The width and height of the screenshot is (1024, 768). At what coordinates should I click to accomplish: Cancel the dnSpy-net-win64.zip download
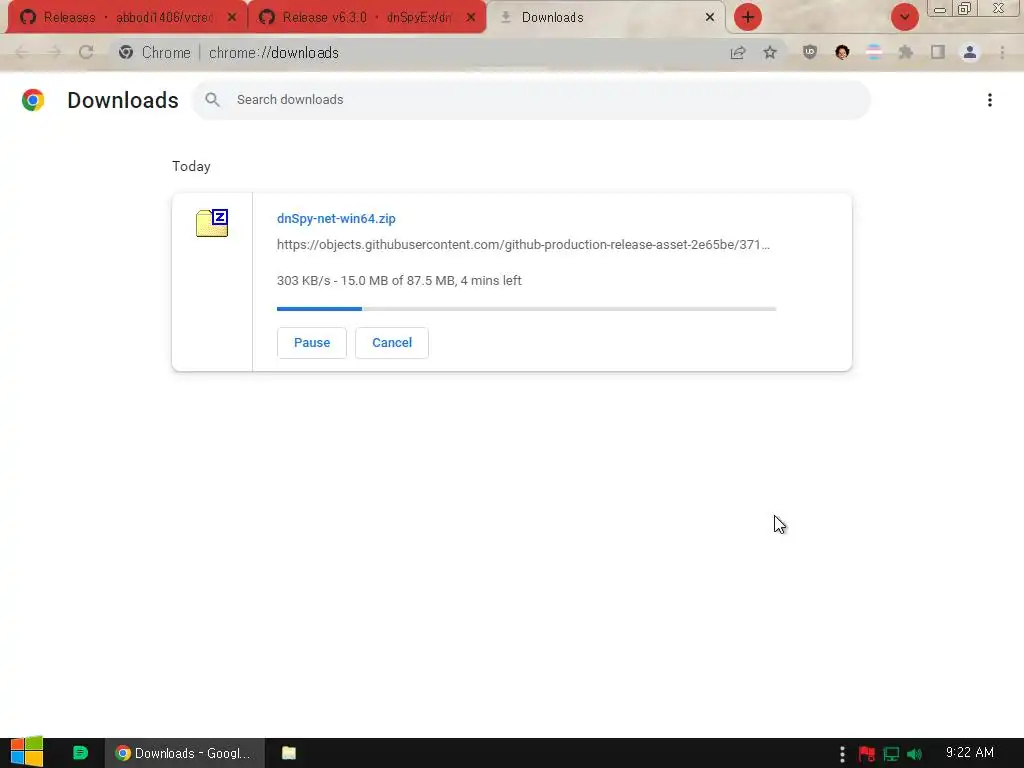pyautogui.click(x=392, y=343)
